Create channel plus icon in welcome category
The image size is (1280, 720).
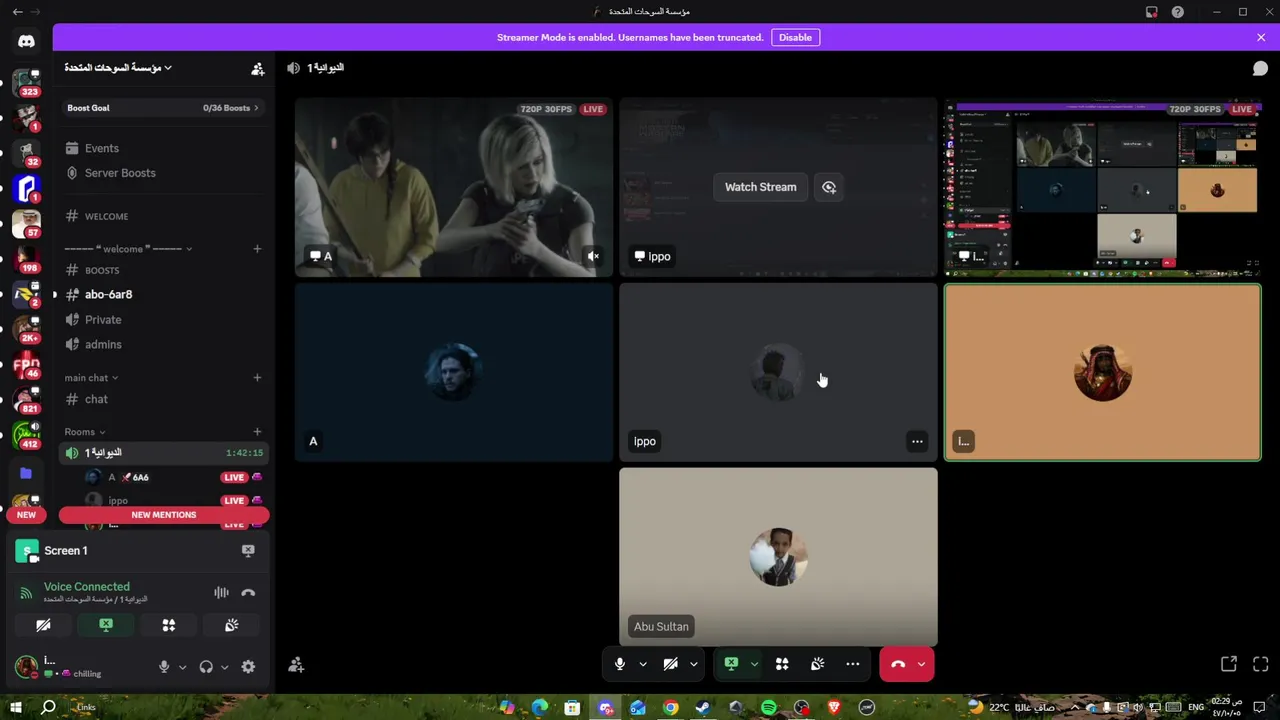(257, 249)
